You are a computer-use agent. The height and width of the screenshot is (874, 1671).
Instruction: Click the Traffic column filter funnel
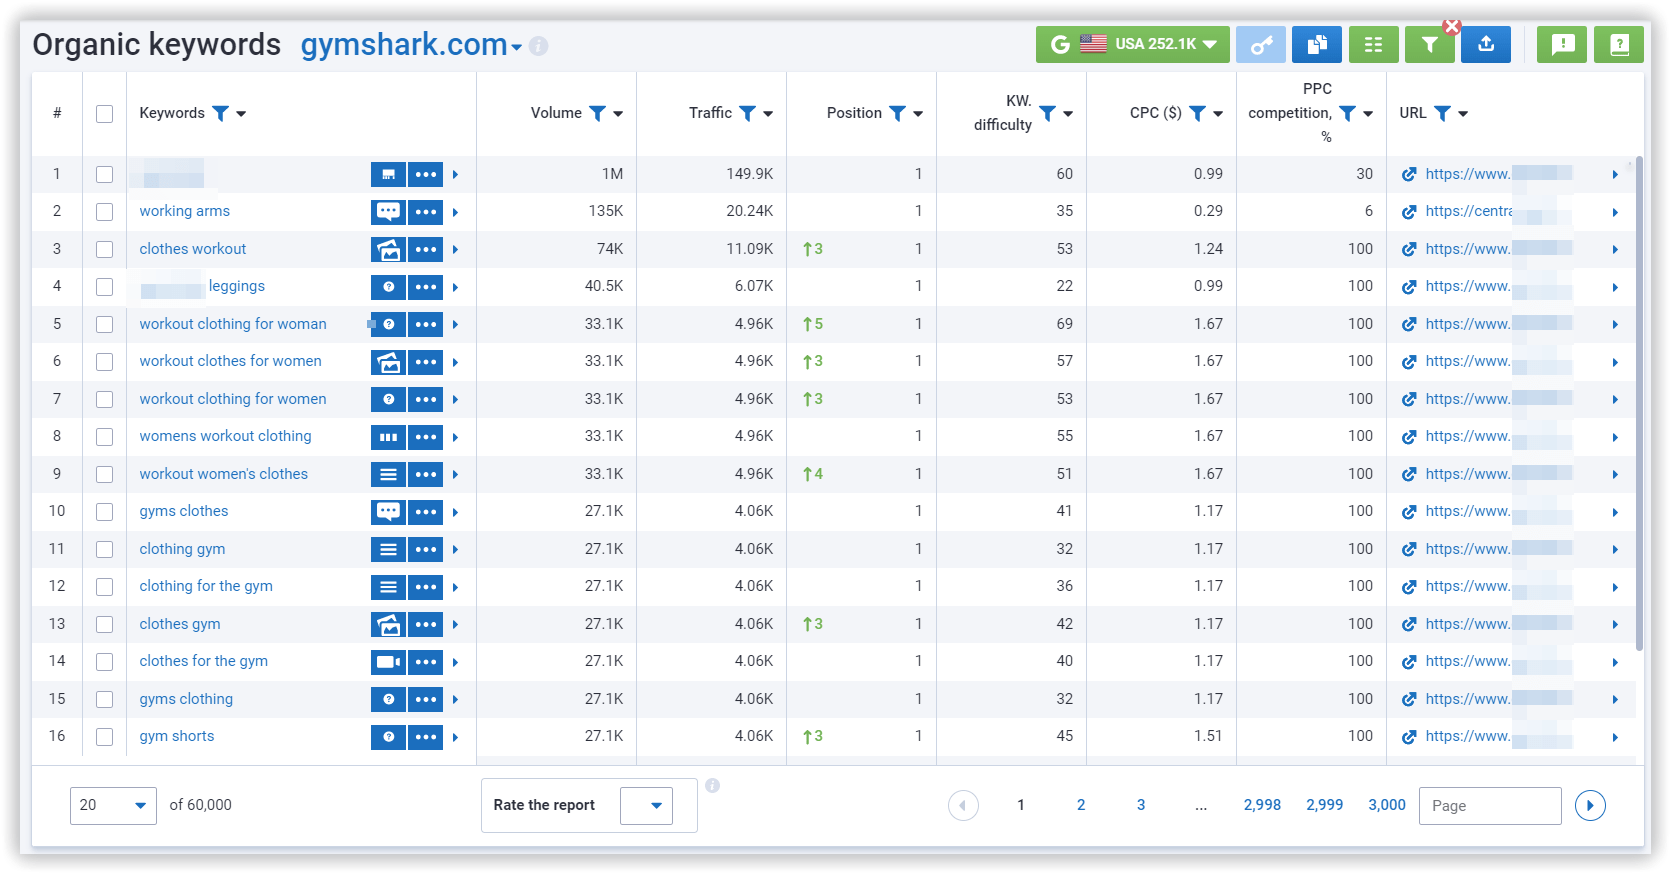click(748, 113)
